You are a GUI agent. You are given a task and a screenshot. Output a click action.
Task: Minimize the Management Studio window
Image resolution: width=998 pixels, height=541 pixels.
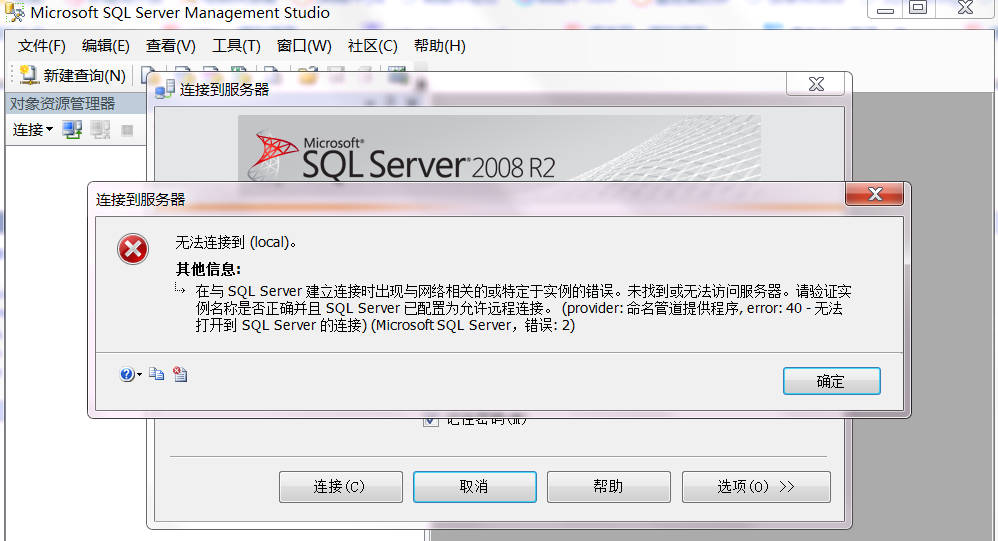coord(885,9)
